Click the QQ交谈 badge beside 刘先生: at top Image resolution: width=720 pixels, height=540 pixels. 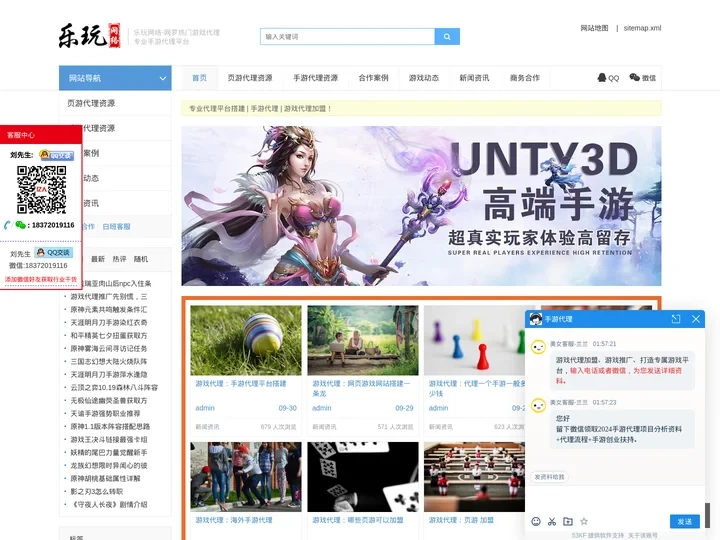click(x=56, y=155)
